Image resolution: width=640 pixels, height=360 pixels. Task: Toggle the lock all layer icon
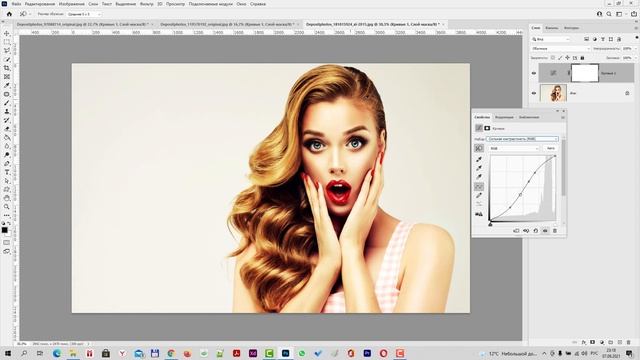582,58
